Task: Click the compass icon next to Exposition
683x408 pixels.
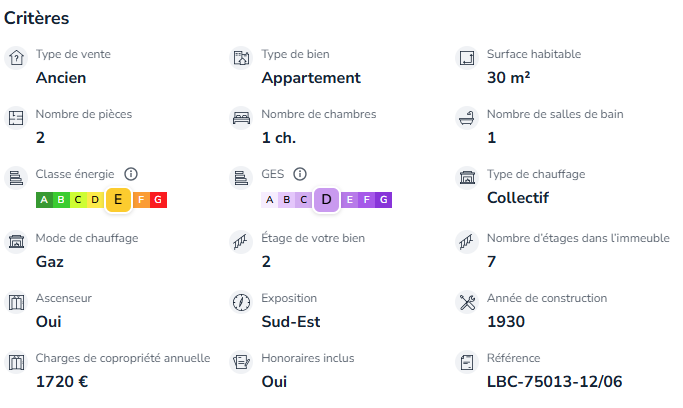Action: 241,302
